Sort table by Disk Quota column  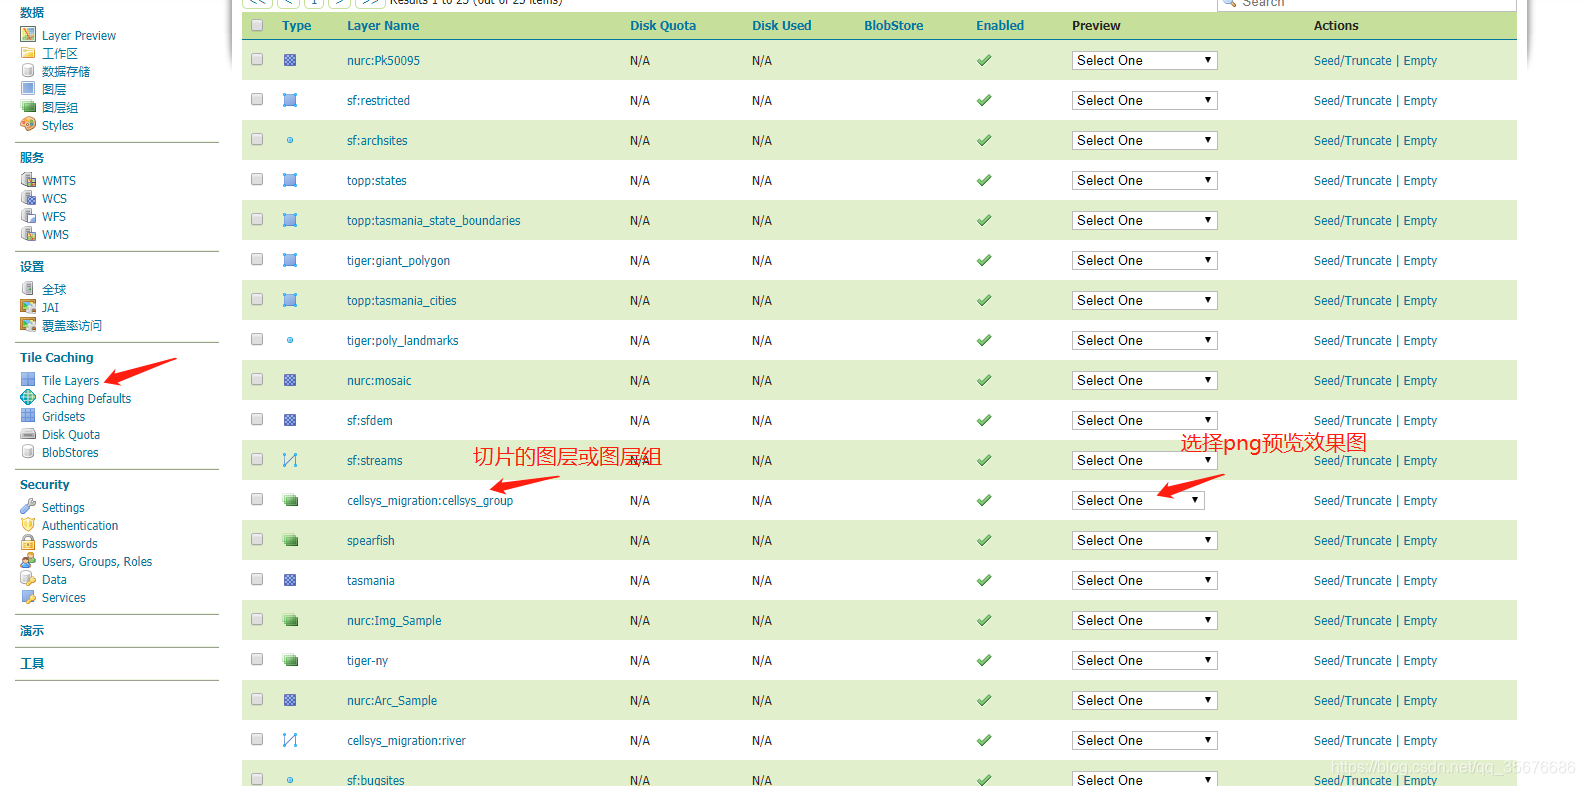pos(663,26)
